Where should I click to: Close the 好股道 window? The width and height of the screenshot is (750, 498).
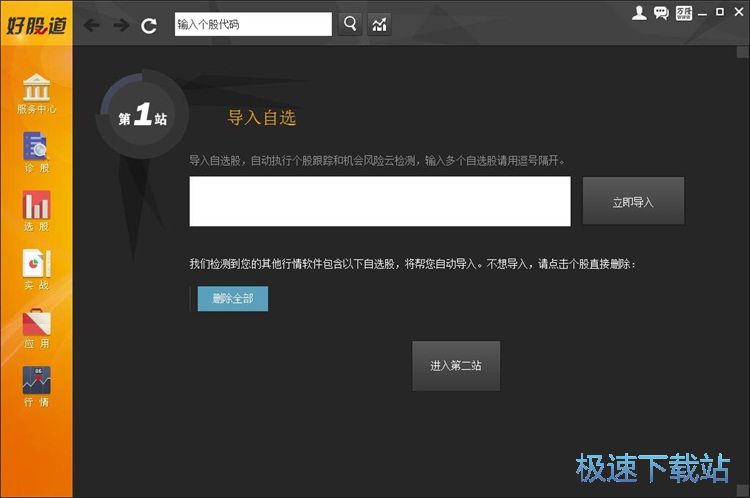[739, 12]
